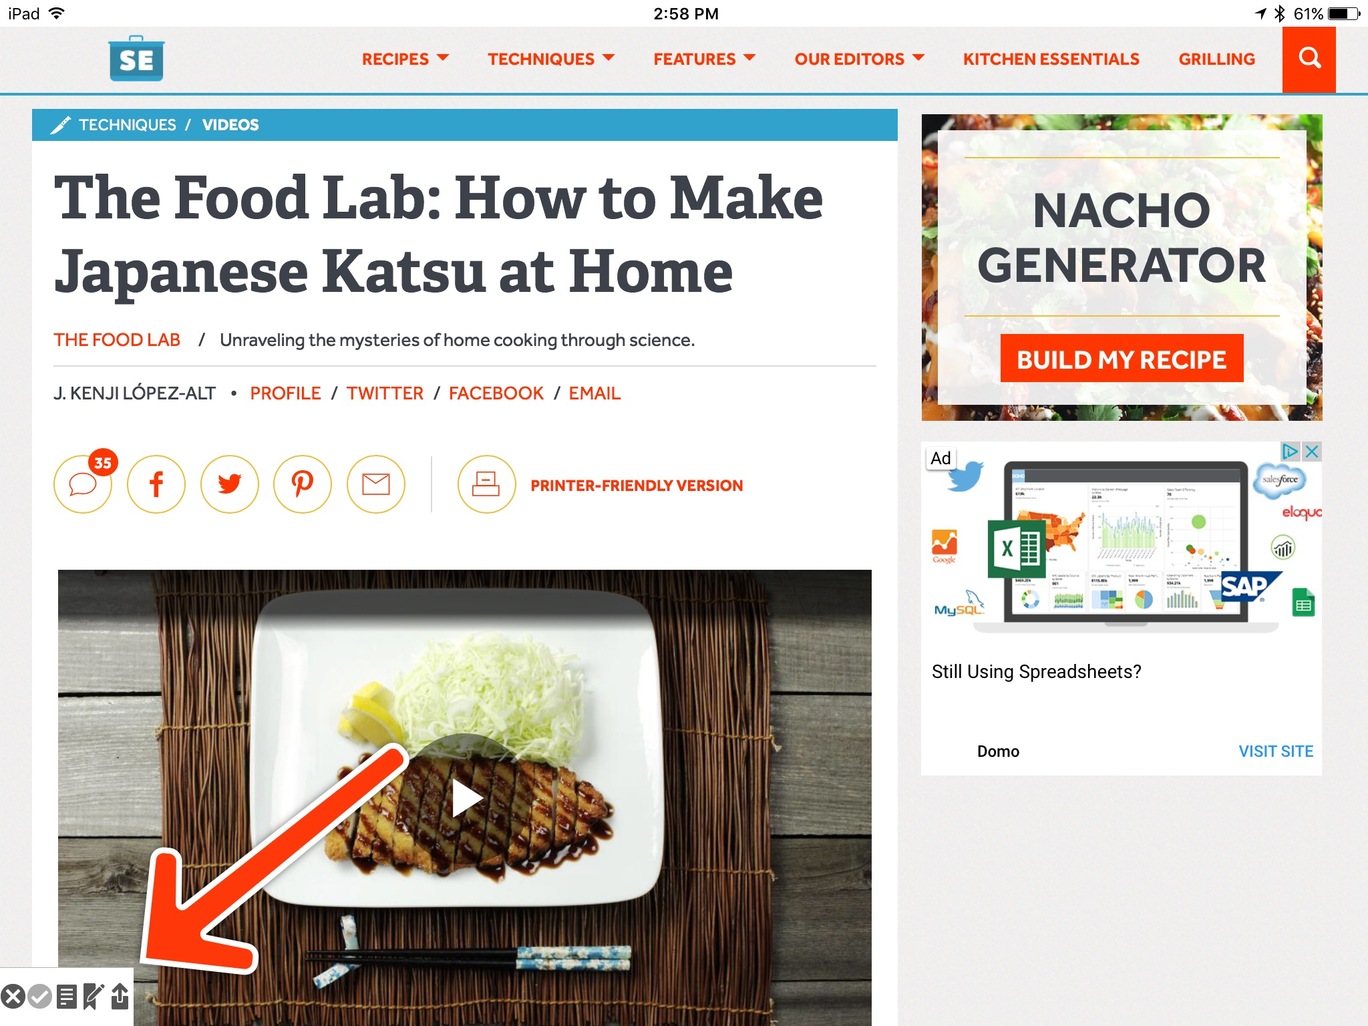Open the comments bubble showing 35
This screenshot has height=1026, width=1368.
tap(83, 484)
